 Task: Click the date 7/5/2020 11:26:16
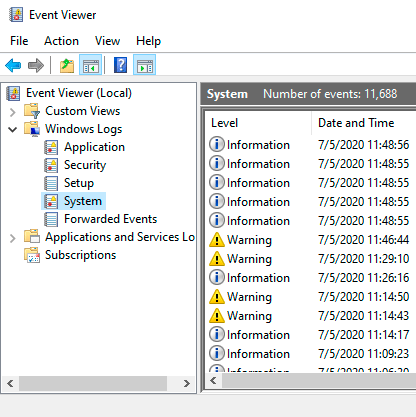pyautogui.click(x=363, y=278)
